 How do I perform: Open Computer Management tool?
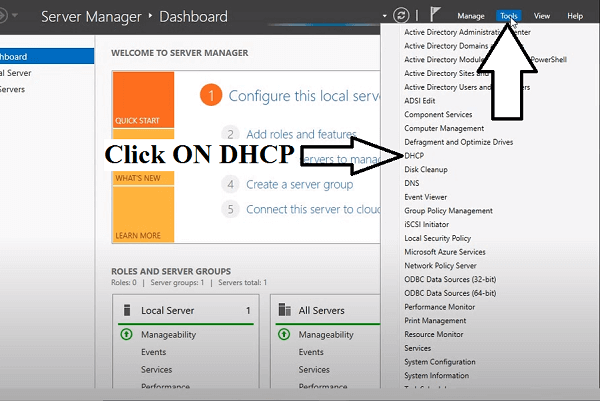click(444, 128)
